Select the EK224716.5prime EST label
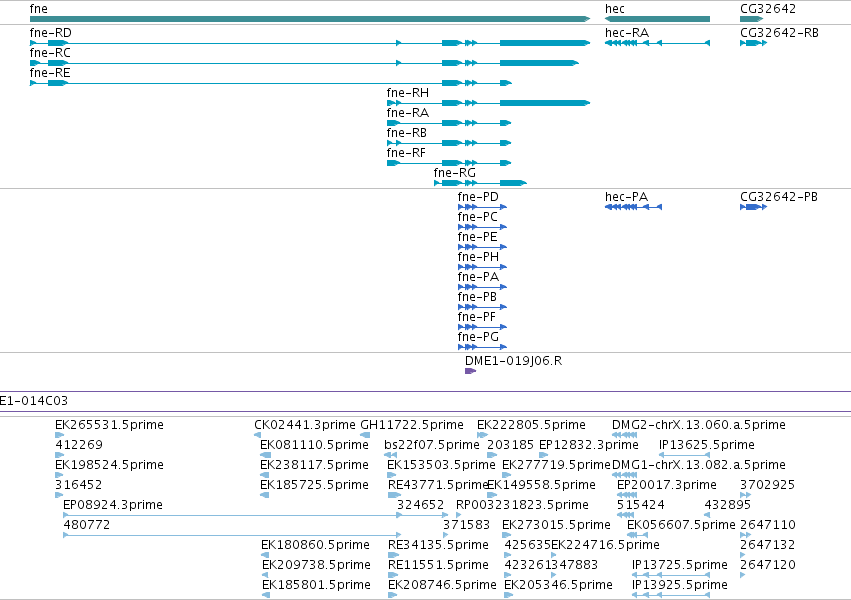Viewport: 851px width, 600px height. pyautogui.click(x=606, y=545)
